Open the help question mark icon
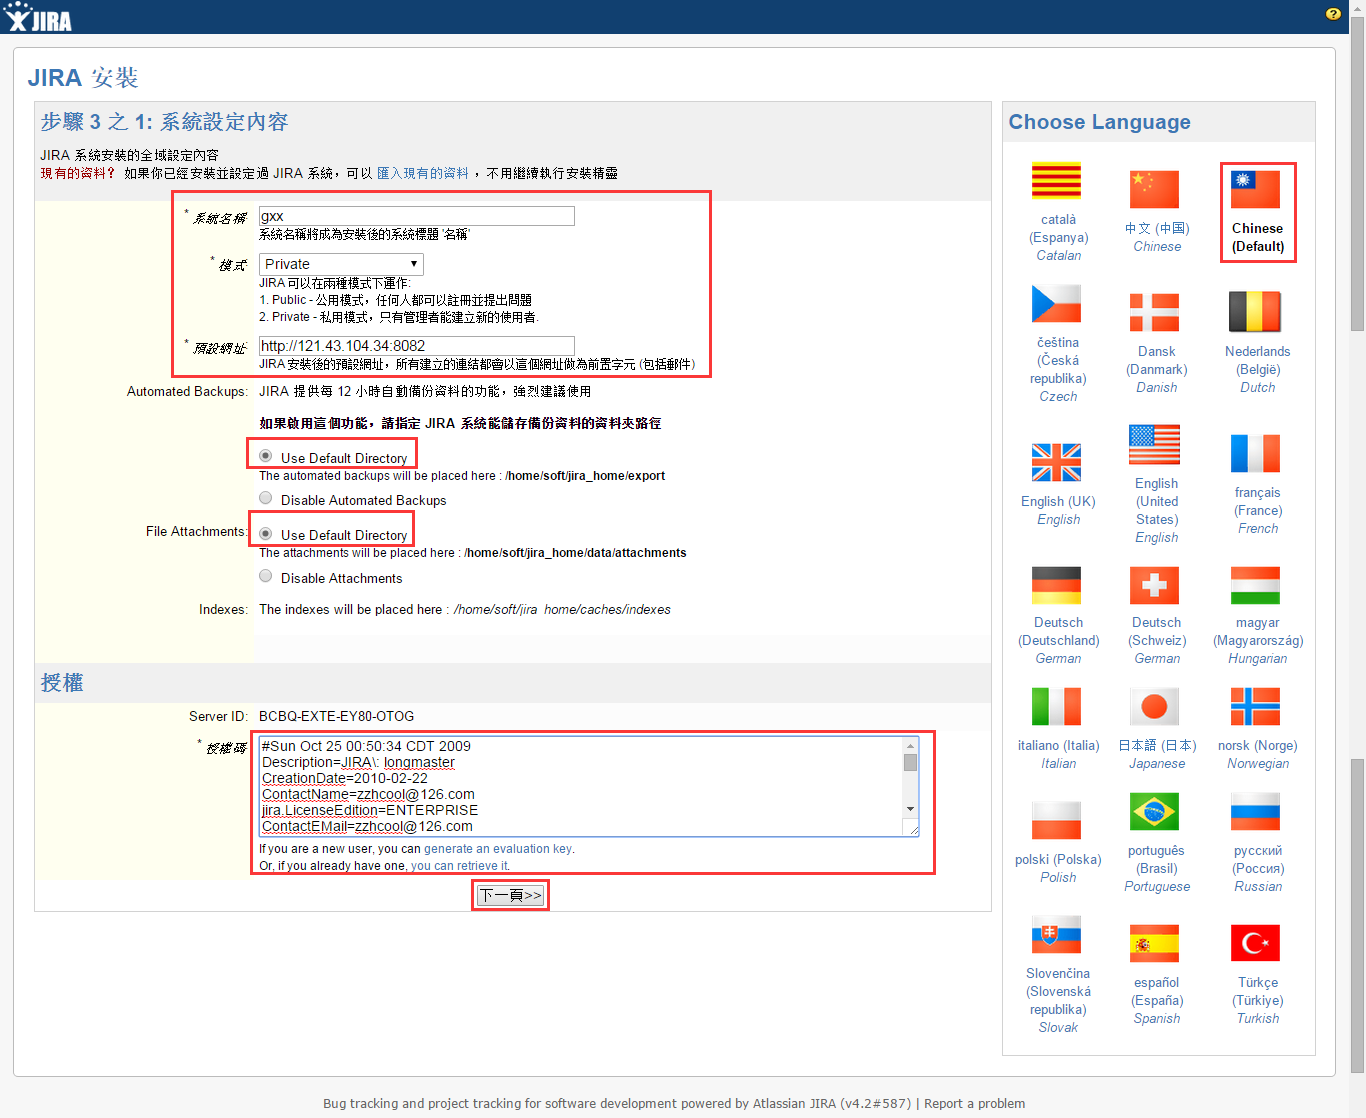 (x=1333, y=14)
